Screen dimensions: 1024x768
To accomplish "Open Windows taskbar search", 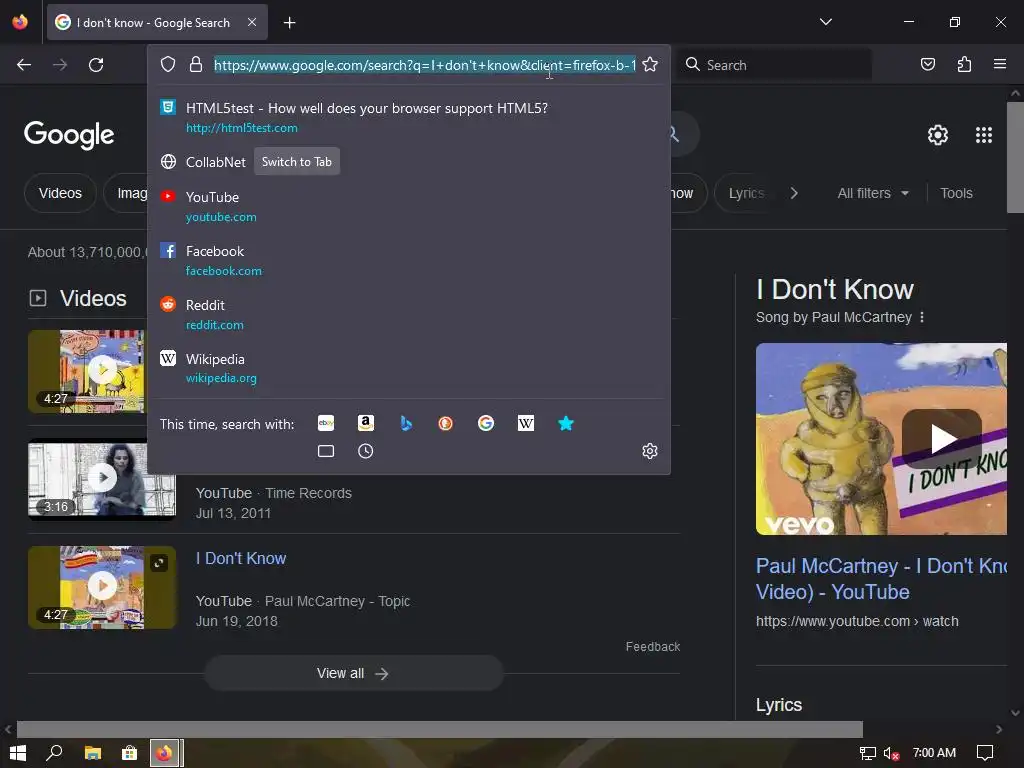I will (54, 753).
